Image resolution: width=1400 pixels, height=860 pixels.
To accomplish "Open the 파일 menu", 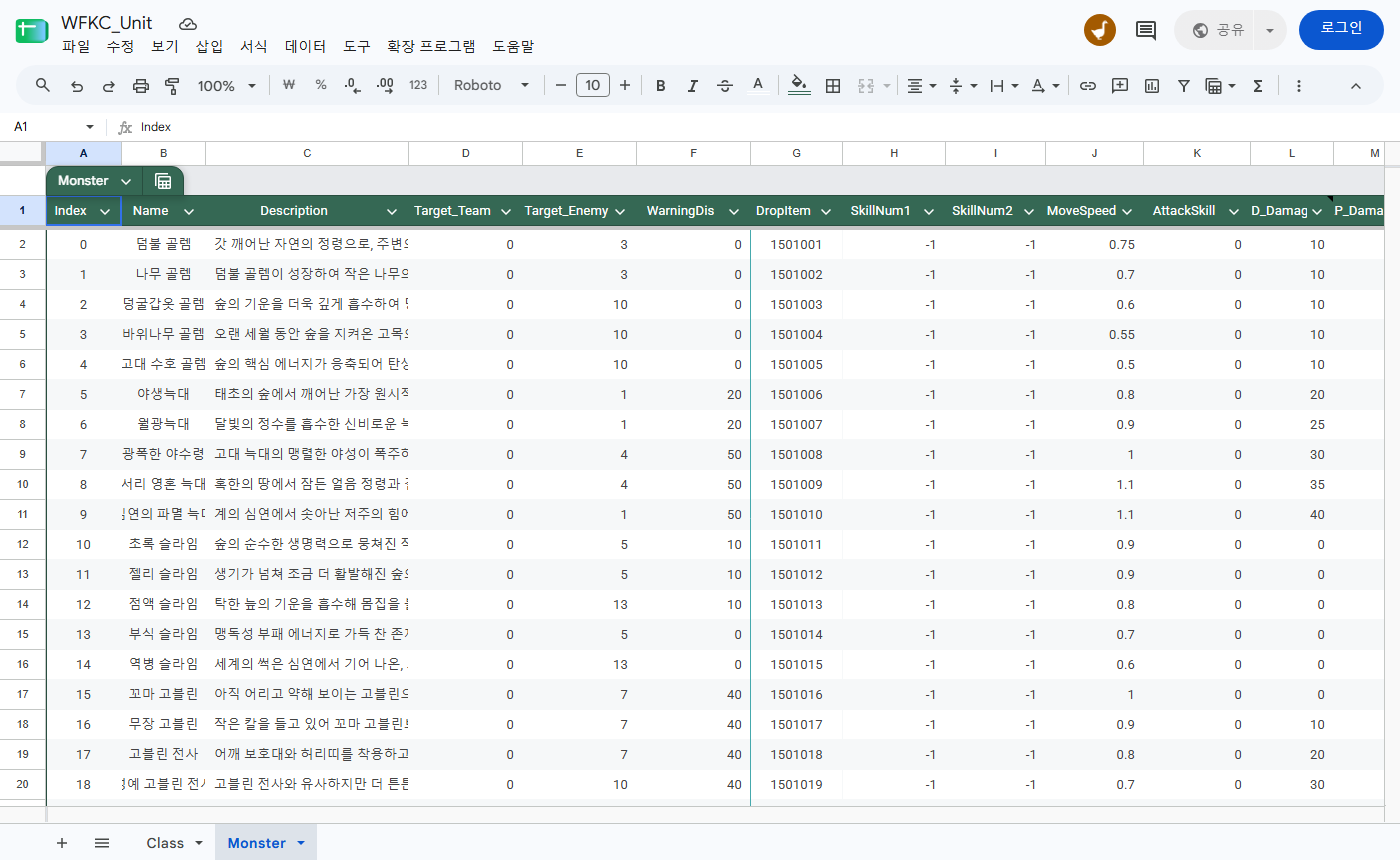I will [76, 46].
